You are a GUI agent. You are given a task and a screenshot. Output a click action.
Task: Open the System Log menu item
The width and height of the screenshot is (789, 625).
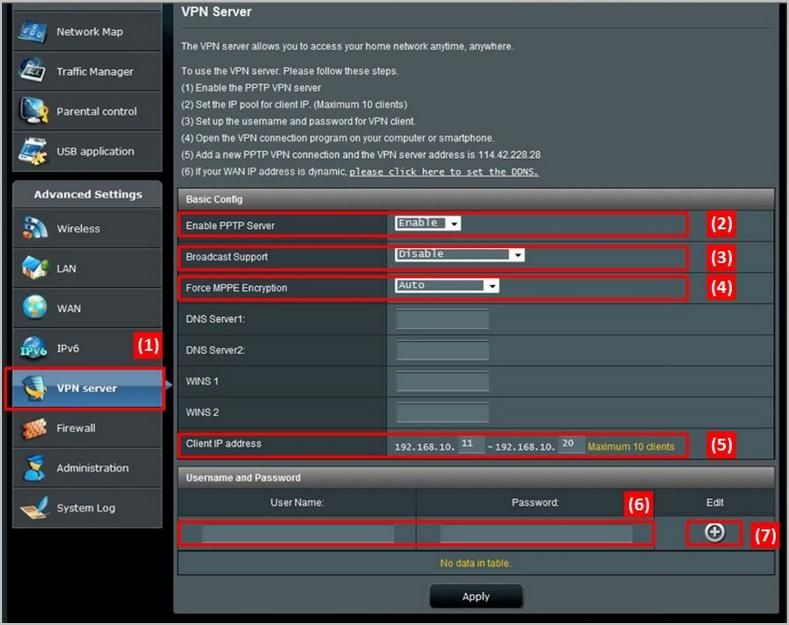pos(85,508)
